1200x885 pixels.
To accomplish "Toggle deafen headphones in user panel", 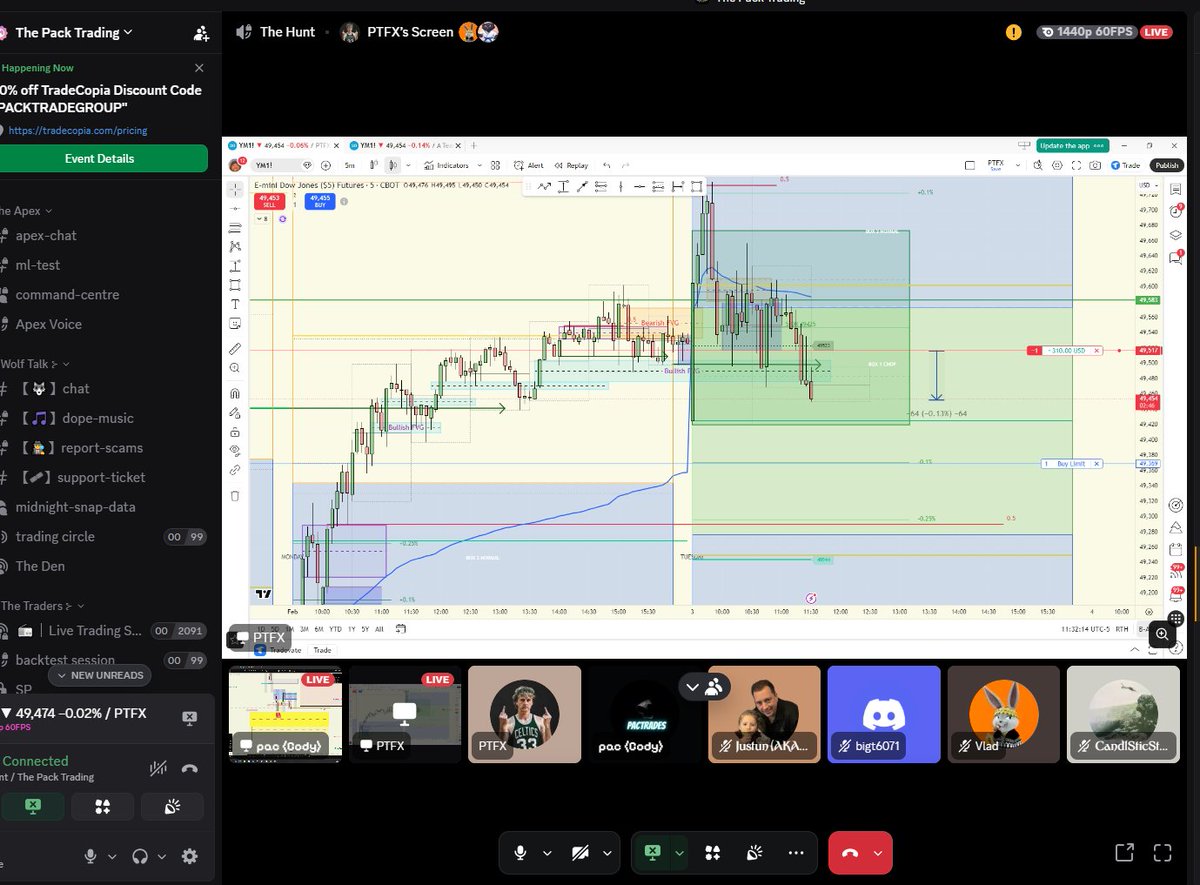I will (140, 856).
